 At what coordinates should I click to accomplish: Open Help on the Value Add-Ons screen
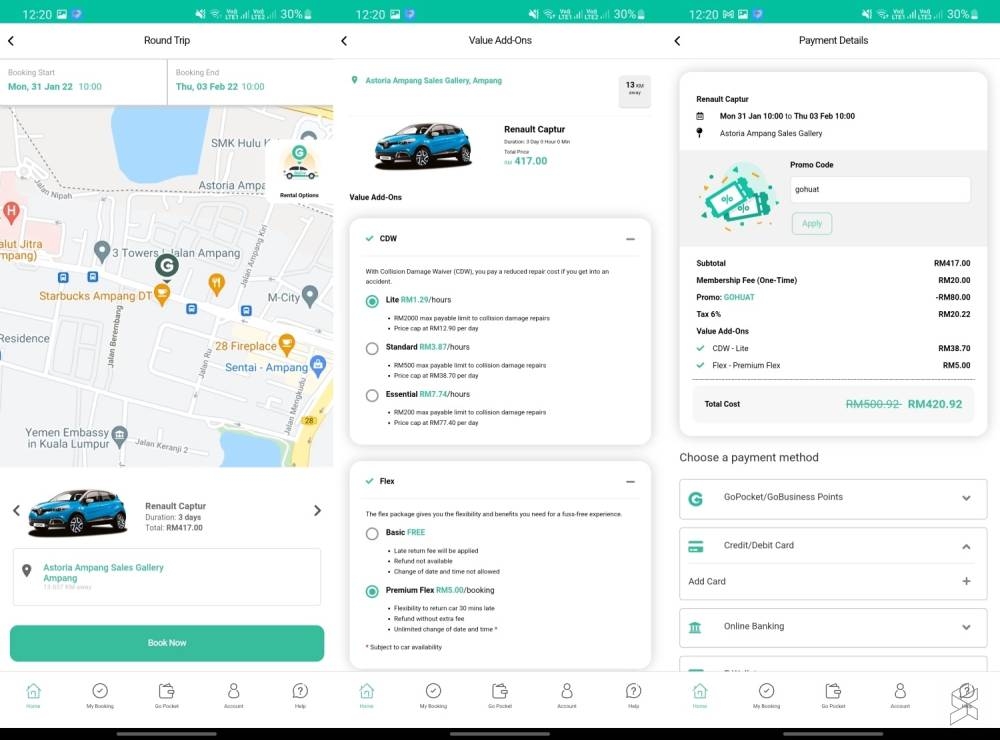point(633,695)
